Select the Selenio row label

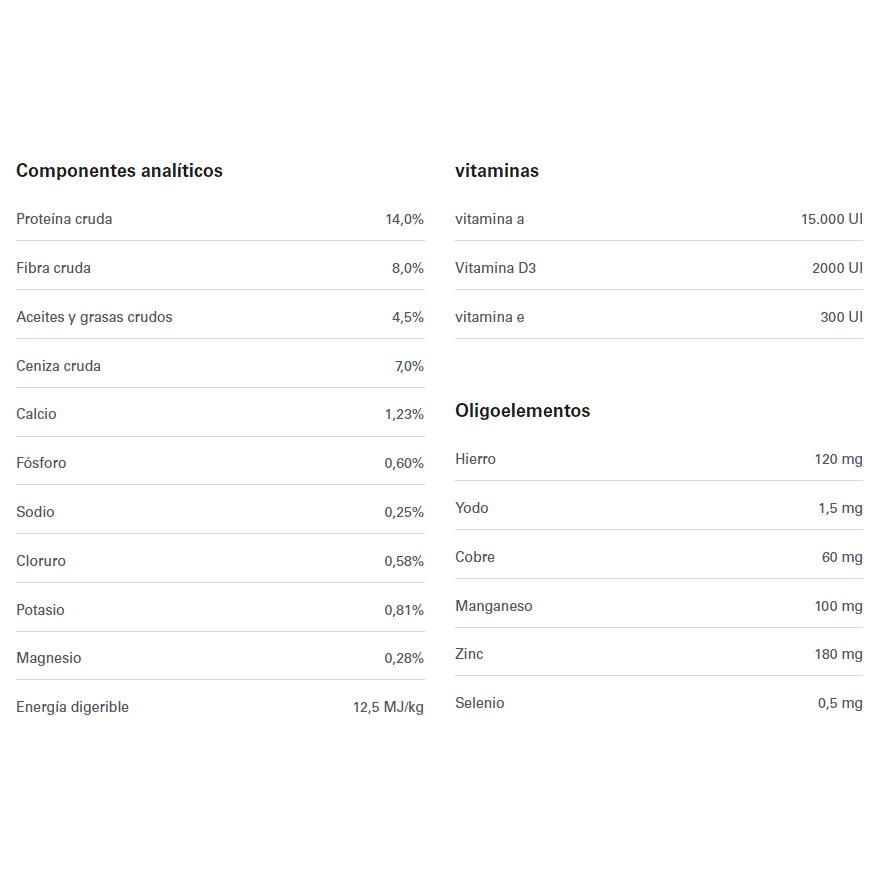pyautogui.click(x=479, y=703)
